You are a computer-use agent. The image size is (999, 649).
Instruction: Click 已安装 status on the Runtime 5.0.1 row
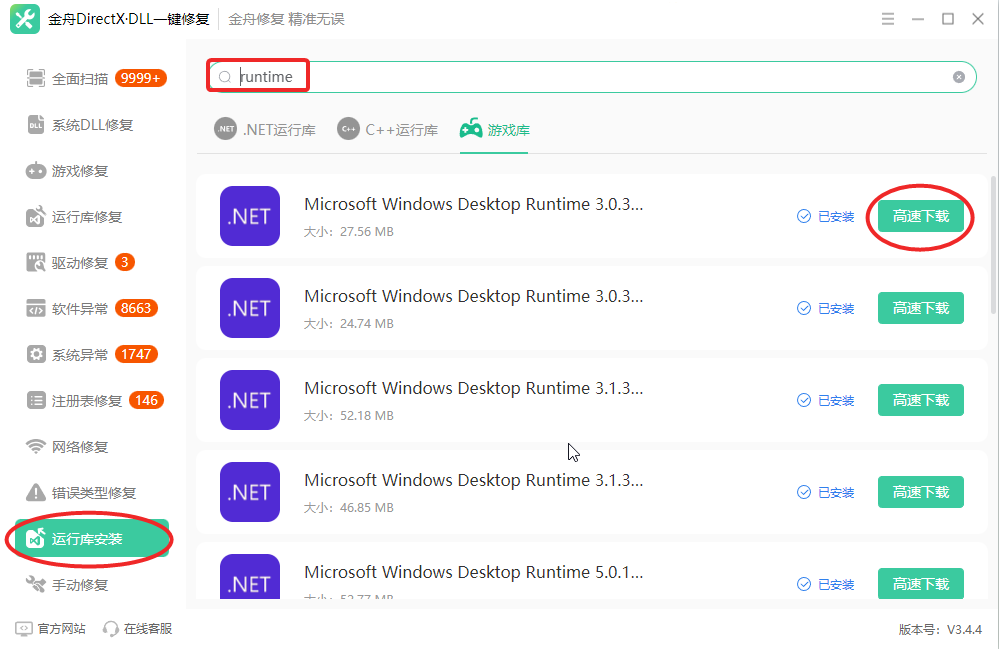tap(826, 584)
